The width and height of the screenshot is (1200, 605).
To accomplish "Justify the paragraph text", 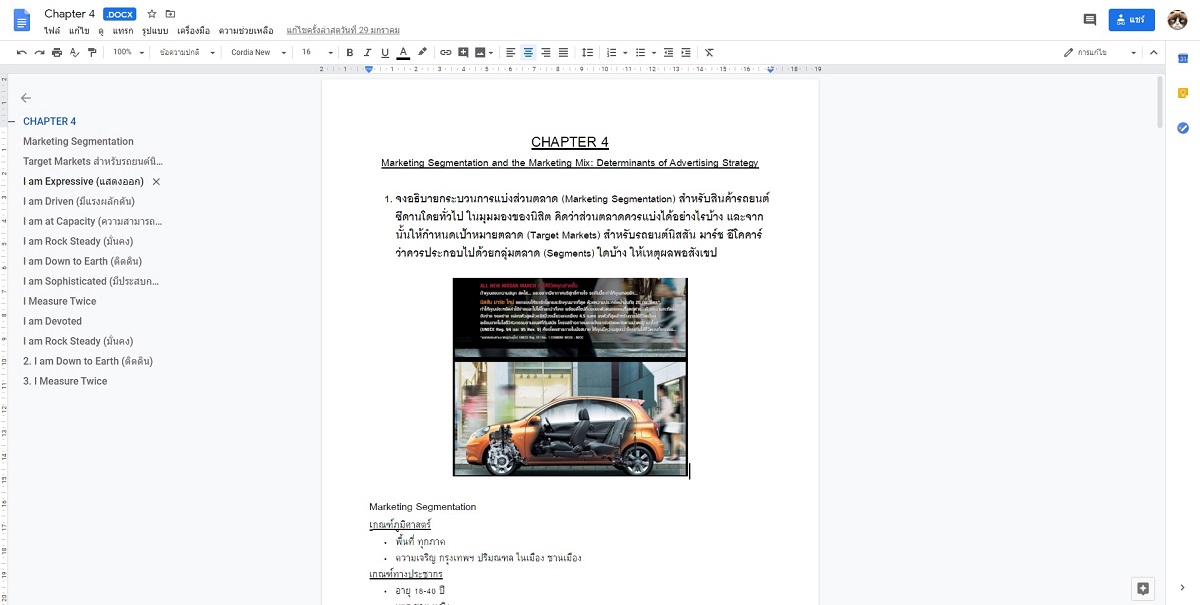I will click(x=563, y=52).
